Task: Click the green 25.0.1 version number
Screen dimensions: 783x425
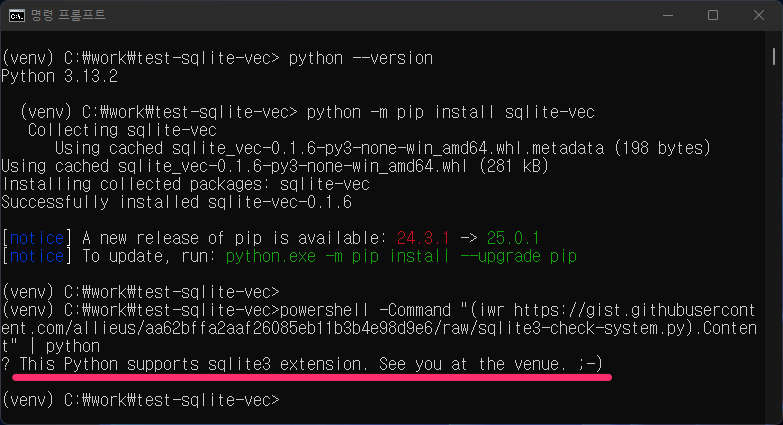Action: (513, 238)
